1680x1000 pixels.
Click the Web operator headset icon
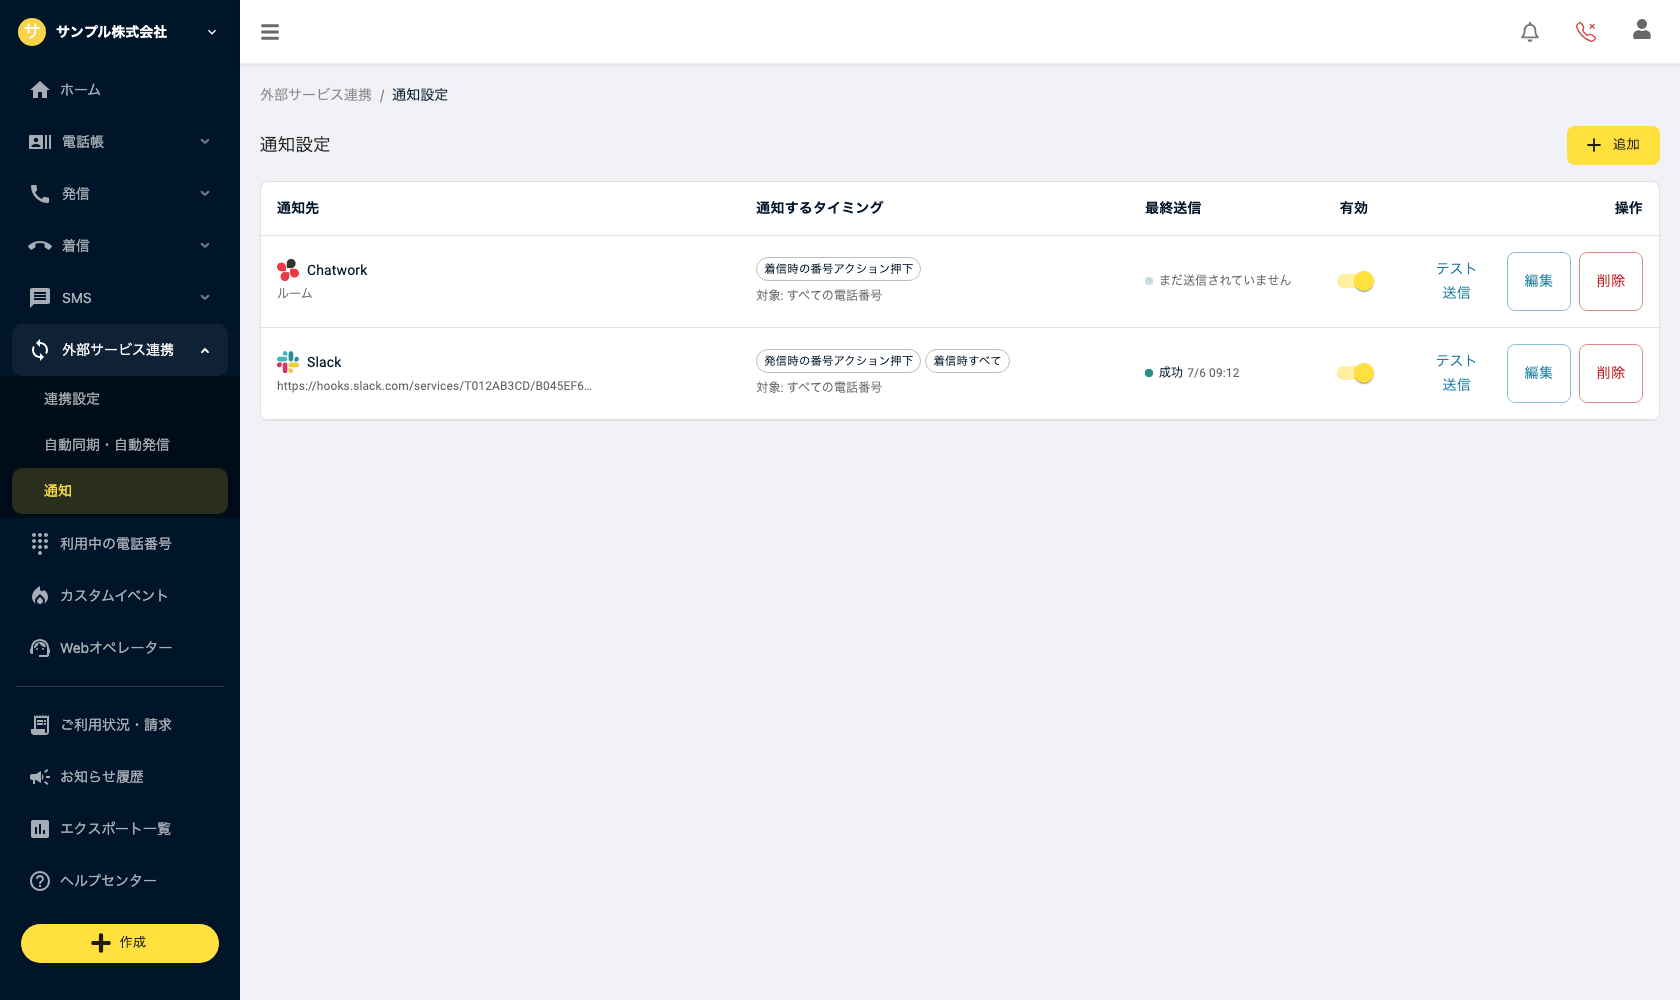pos(40,648)
